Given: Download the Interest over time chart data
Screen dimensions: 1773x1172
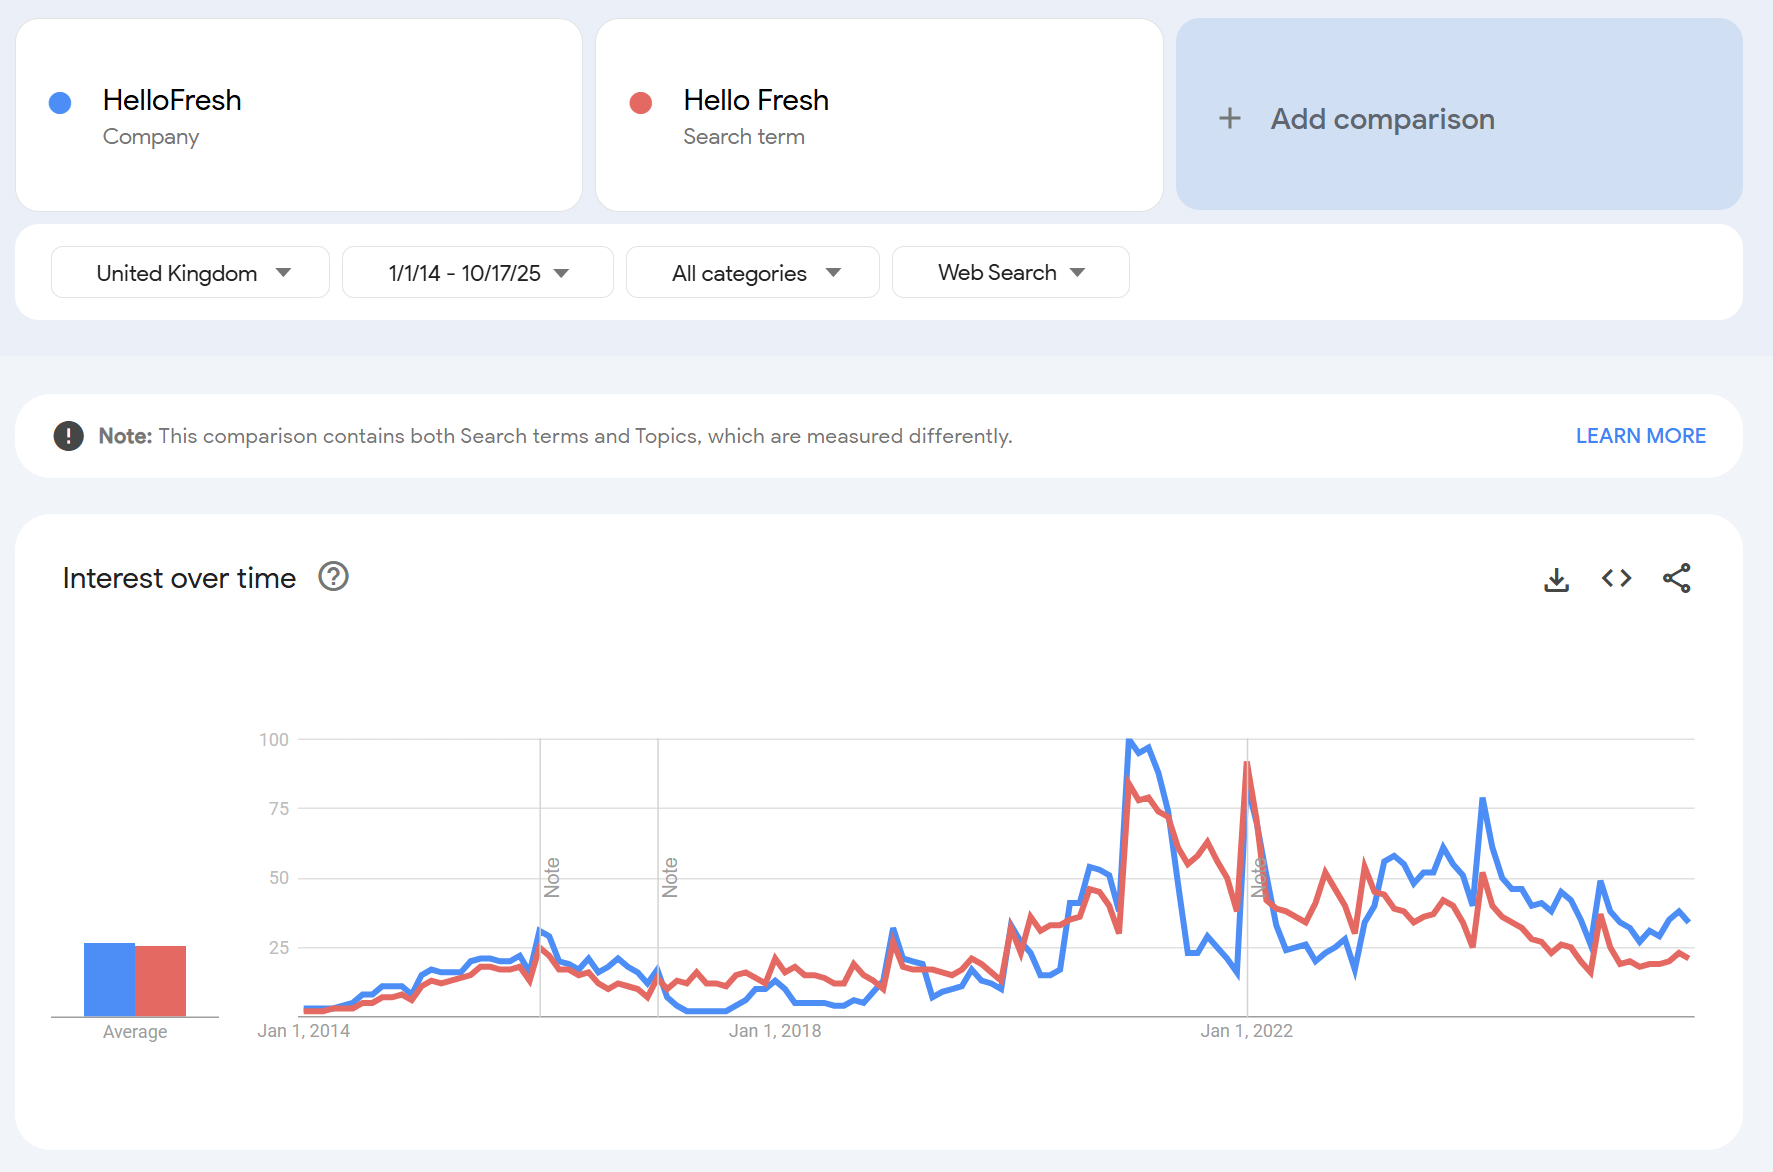Looking at the screenshot, I should click(1556, 579).
